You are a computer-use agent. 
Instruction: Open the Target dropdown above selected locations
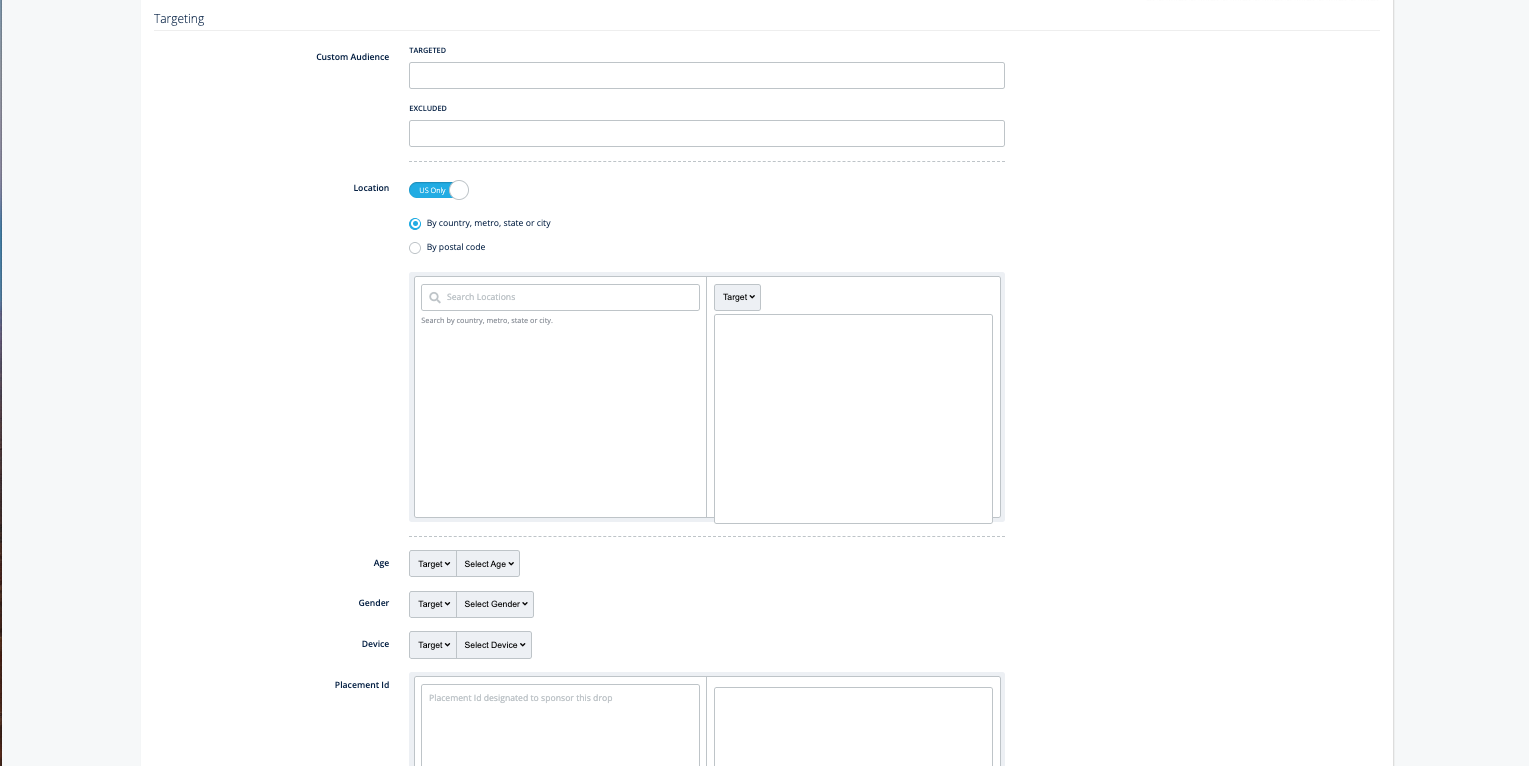tap(737, 297)
